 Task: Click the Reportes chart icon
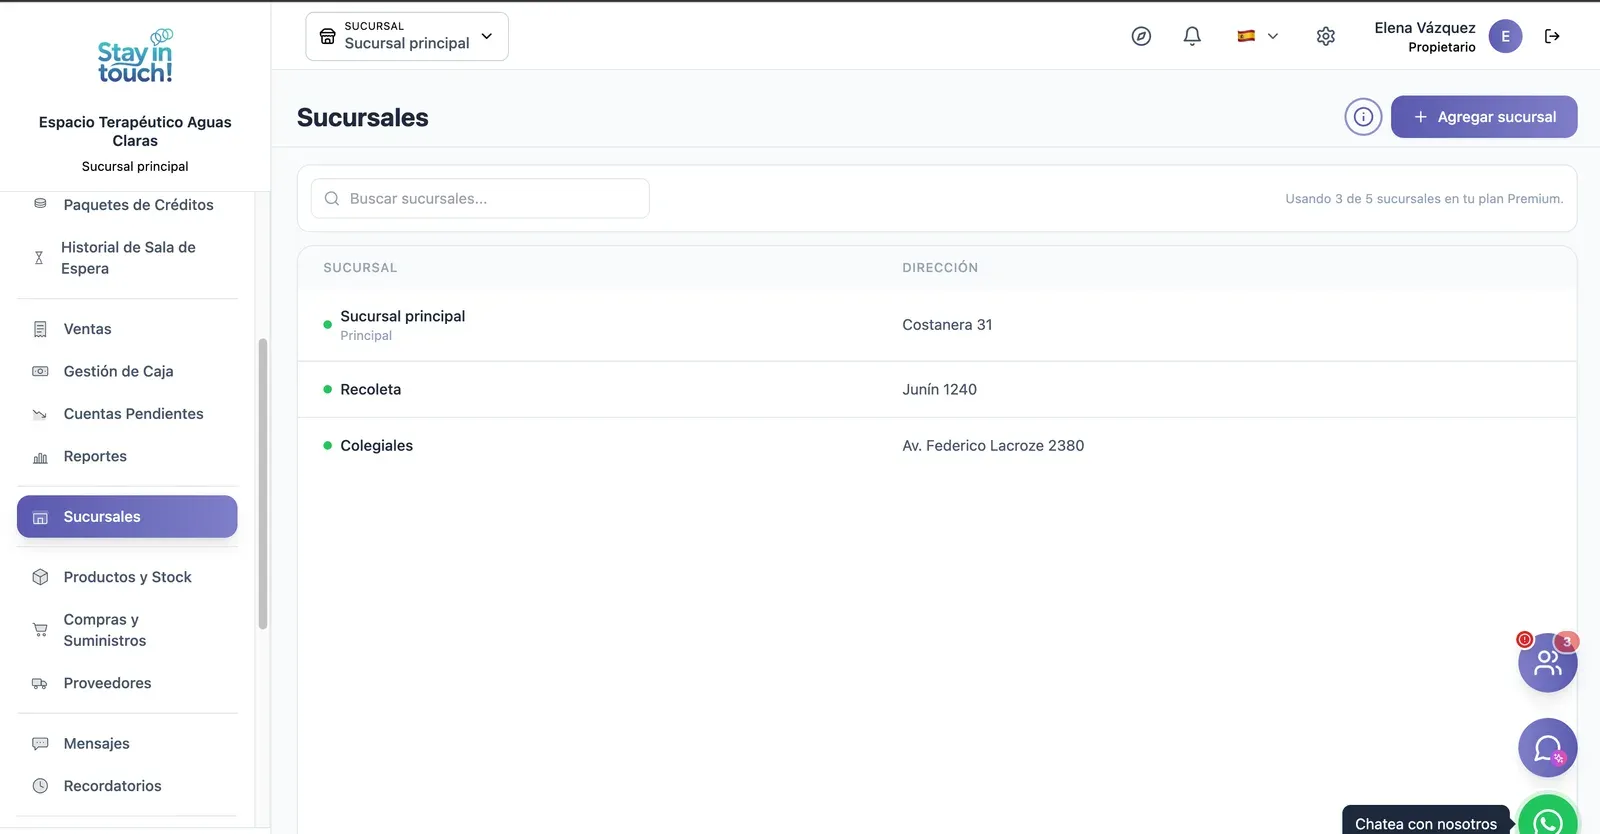[40, 457]
